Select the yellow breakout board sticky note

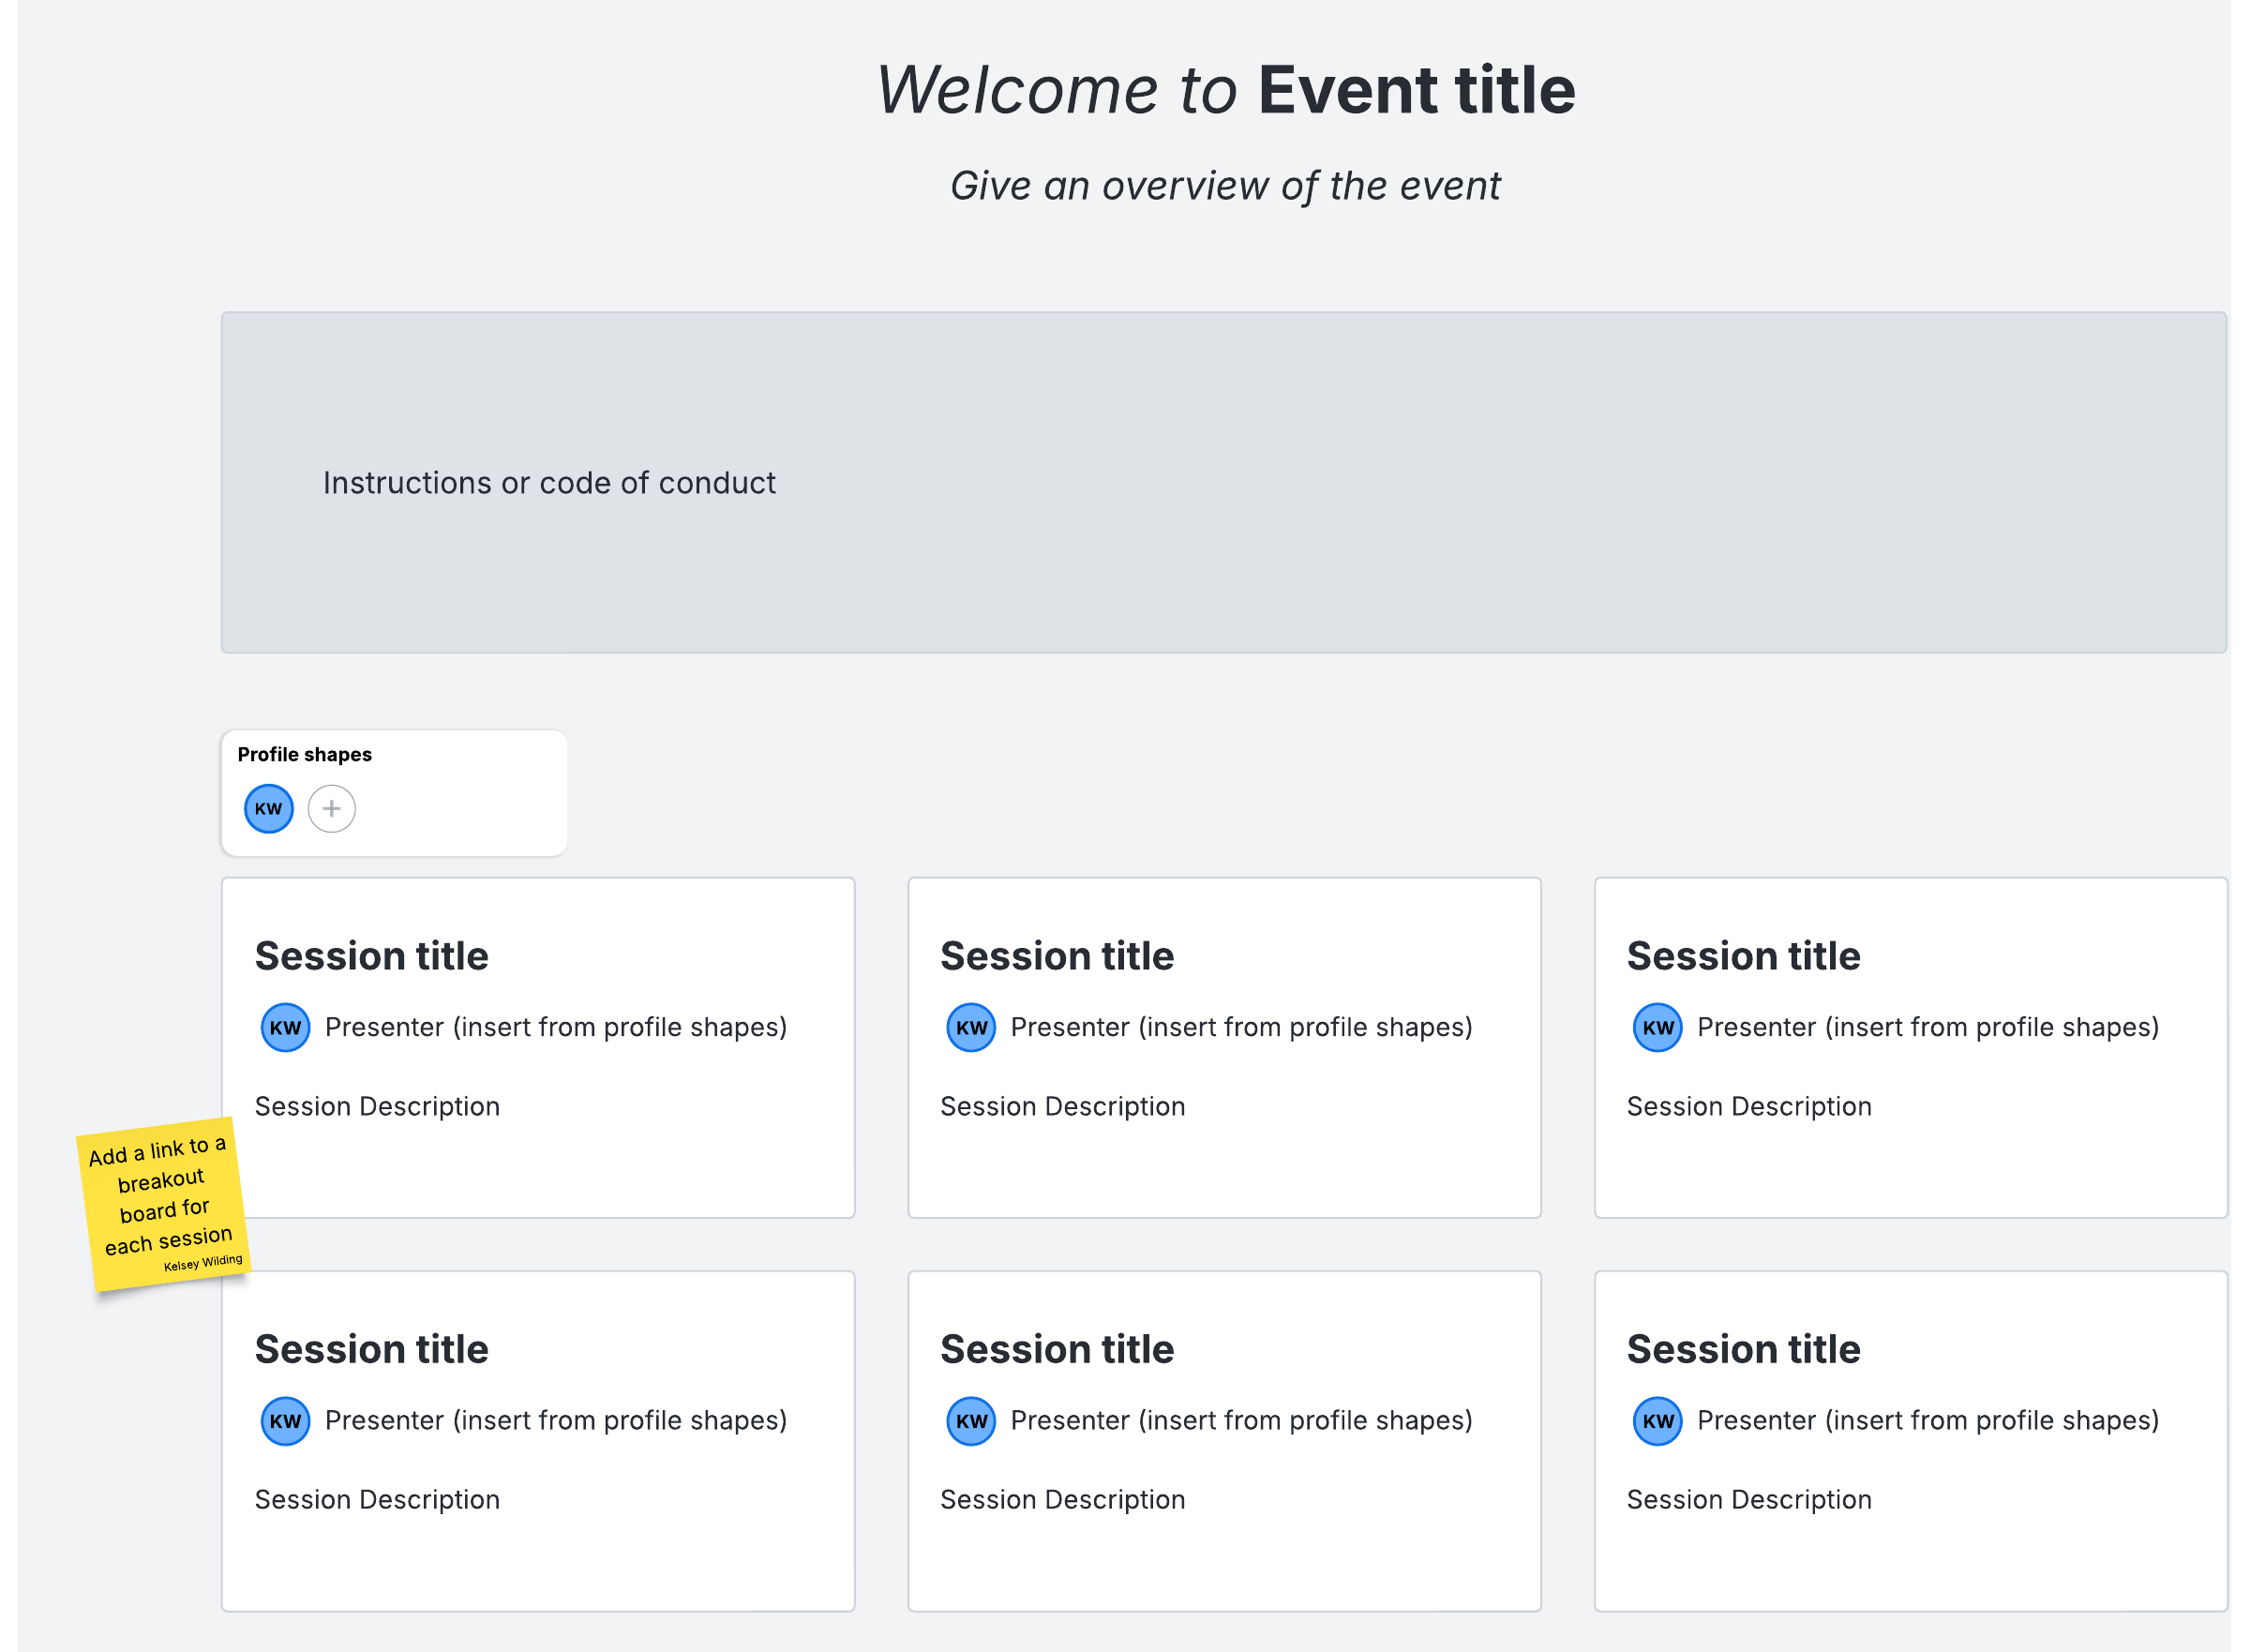pos(164,1204)
